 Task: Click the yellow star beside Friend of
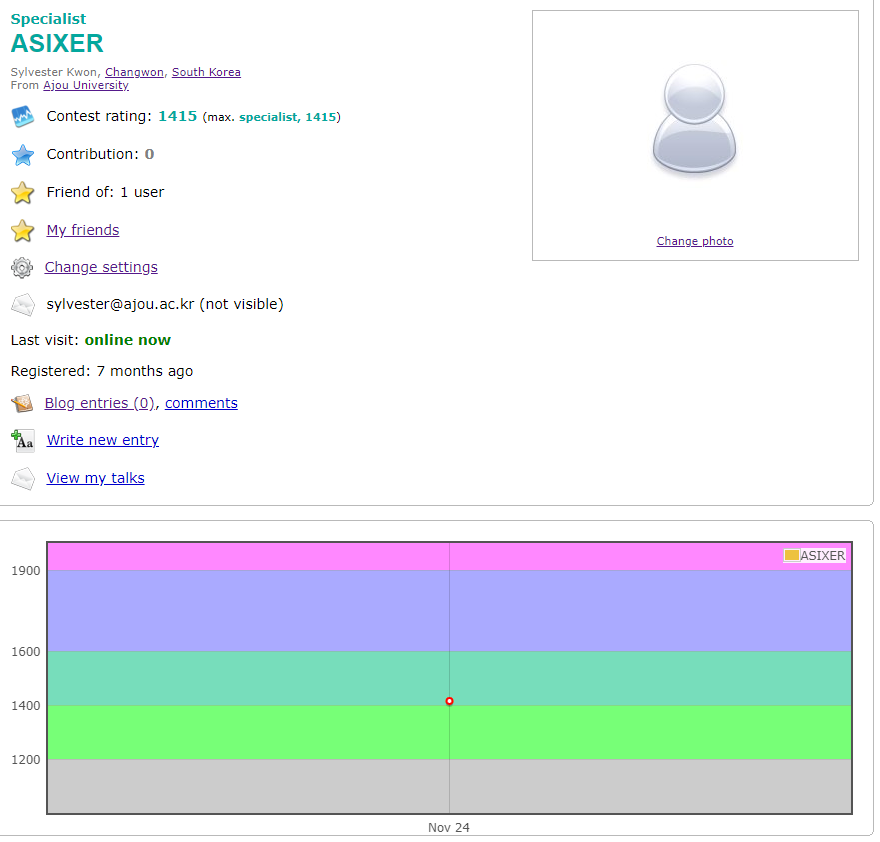(22, 193)
